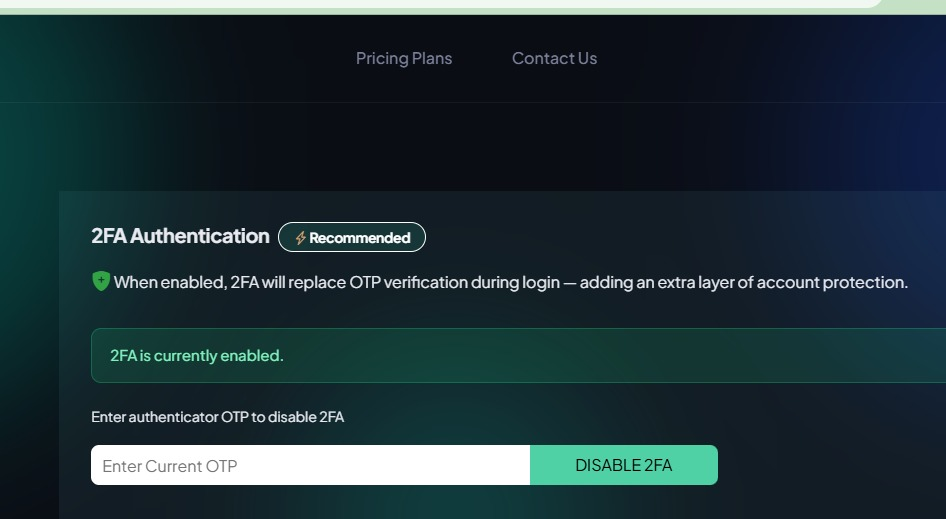
Task: Click the DISABLE 2FA button
Action: pos(624,465)
